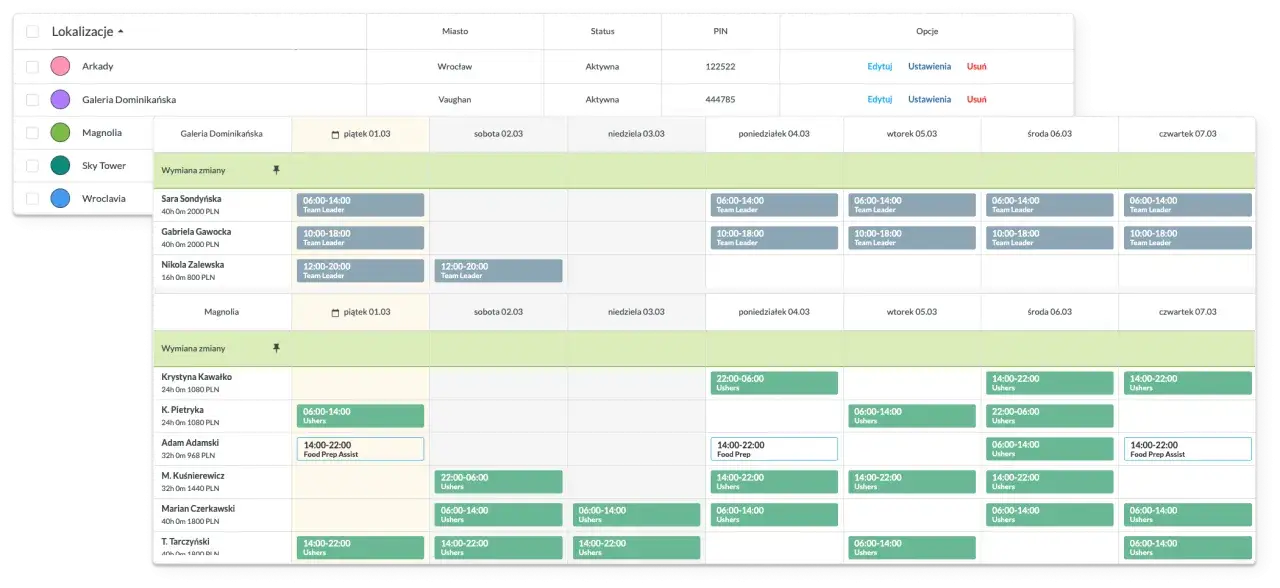Click employee name Krystyna Kawałko

(197, 377)
